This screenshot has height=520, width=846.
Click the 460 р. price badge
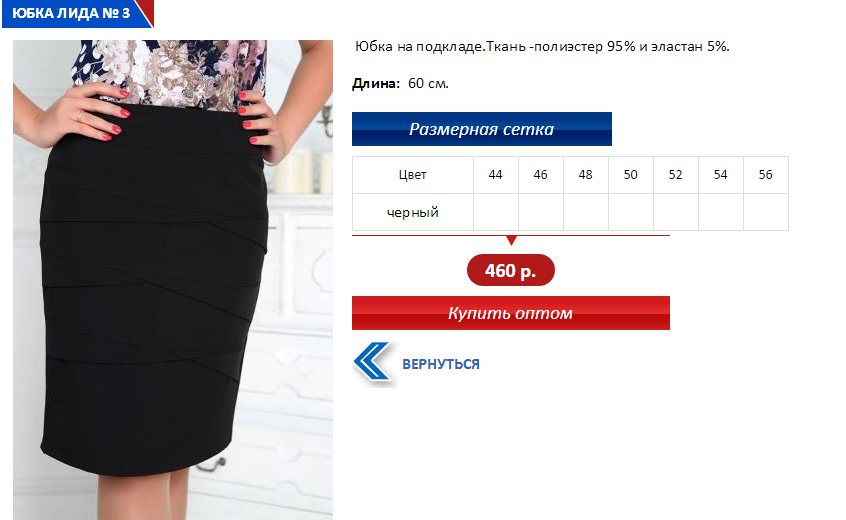coord(510,270)
